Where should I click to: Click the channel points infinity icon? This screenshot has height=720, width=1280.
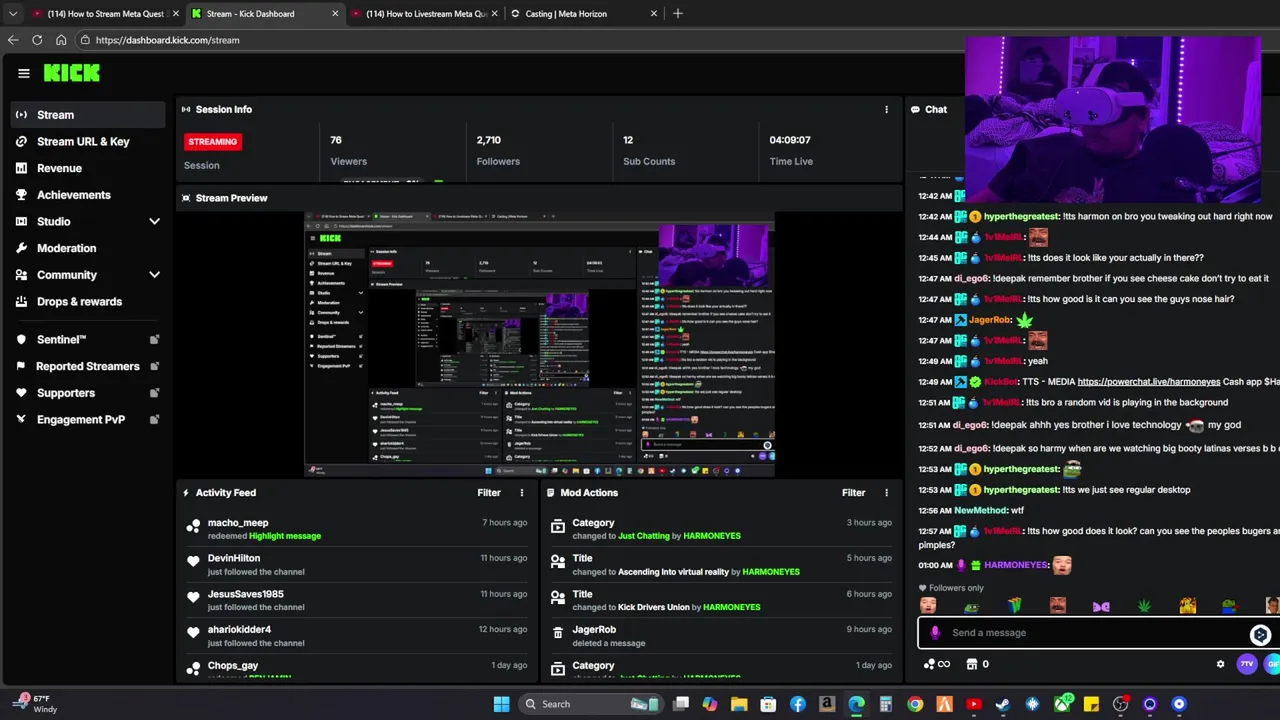tap(937, 664)
